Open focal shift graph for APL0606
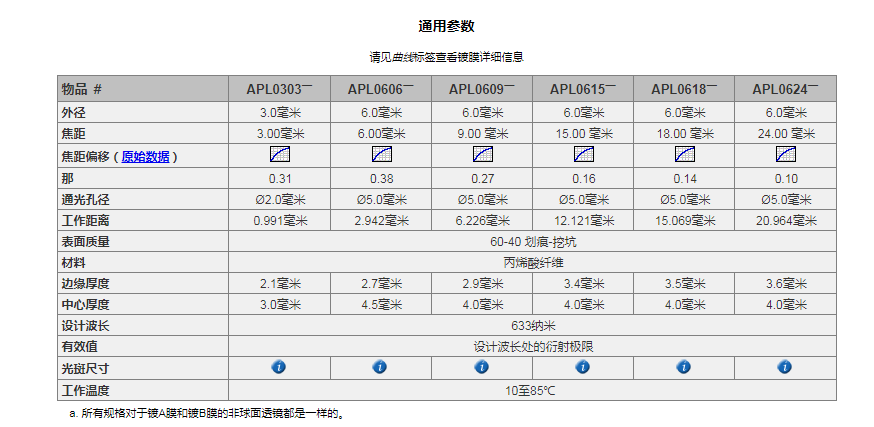Viewport: 874px width, 427px height. [381, 155]
